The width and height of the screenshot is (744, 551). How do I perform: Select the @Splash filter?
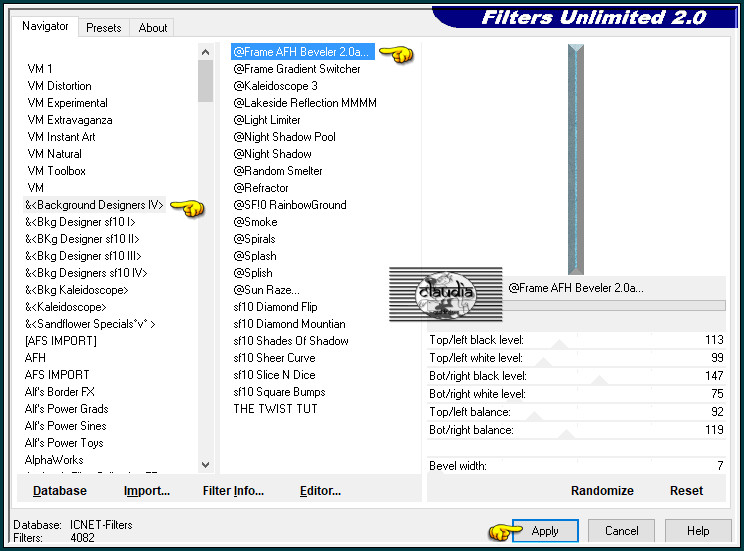coord(255,256)
